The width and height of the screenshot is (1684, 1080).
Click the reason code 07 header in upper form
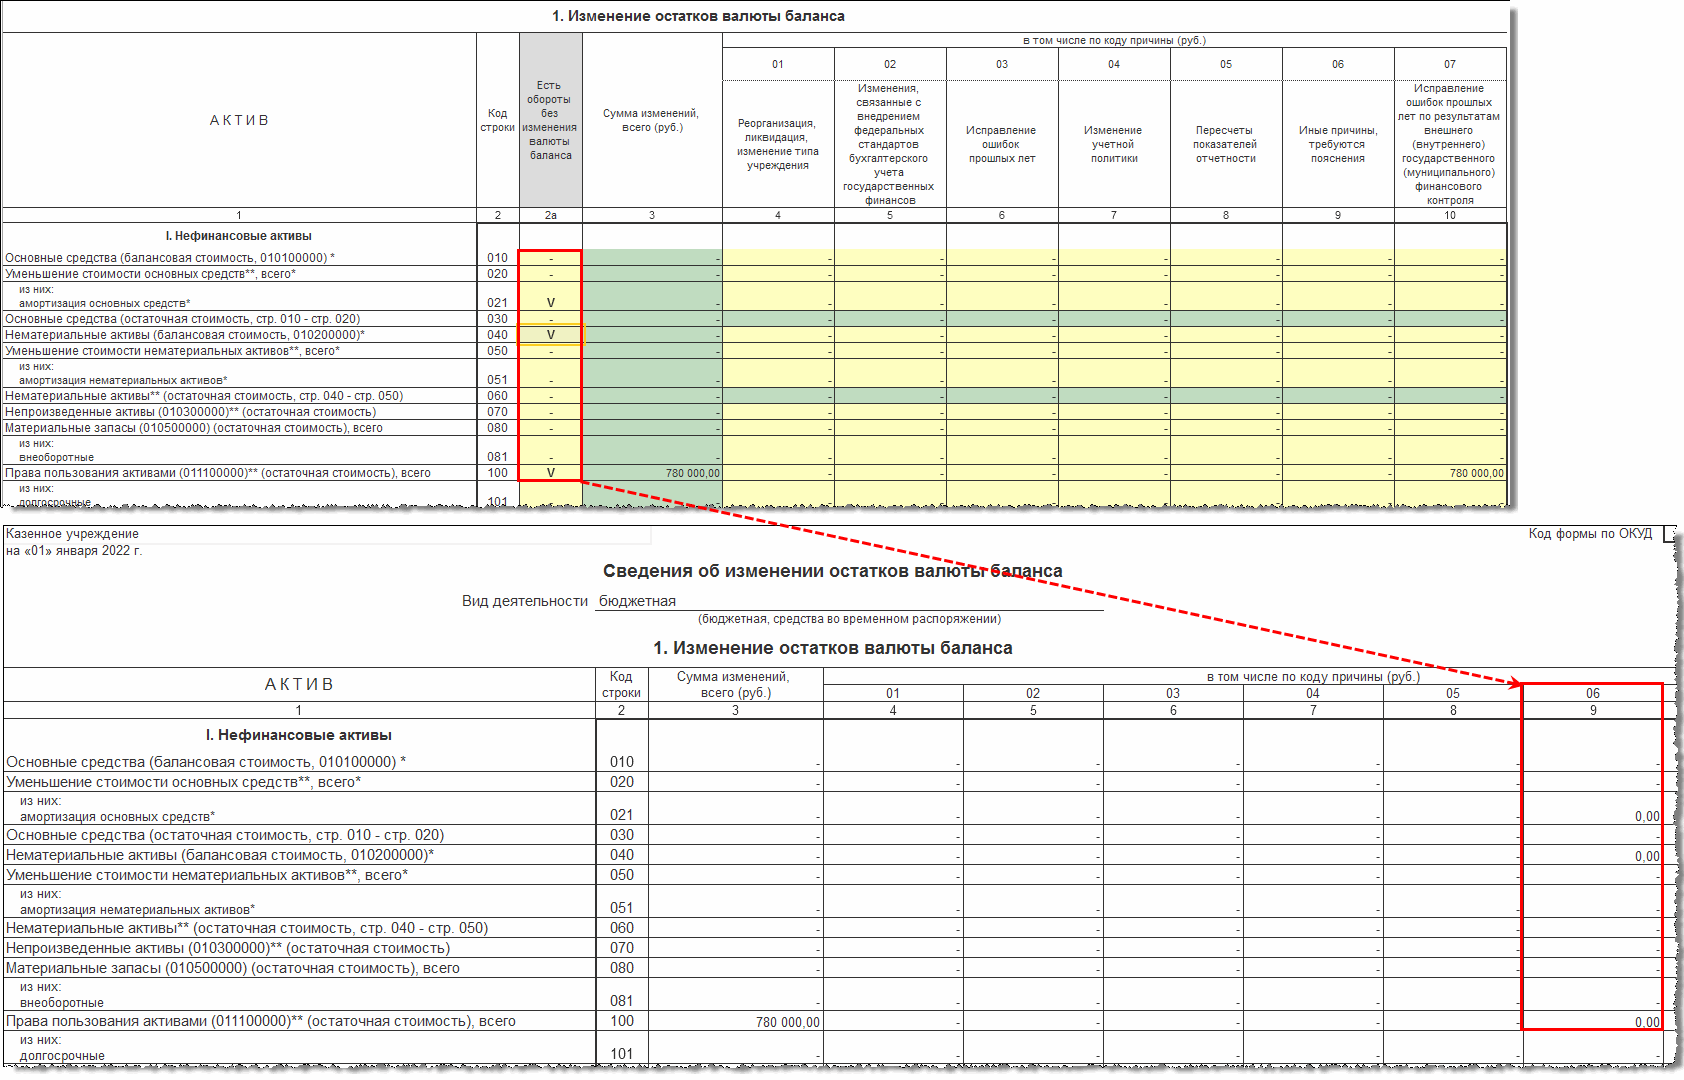[x=1450, y=64]
